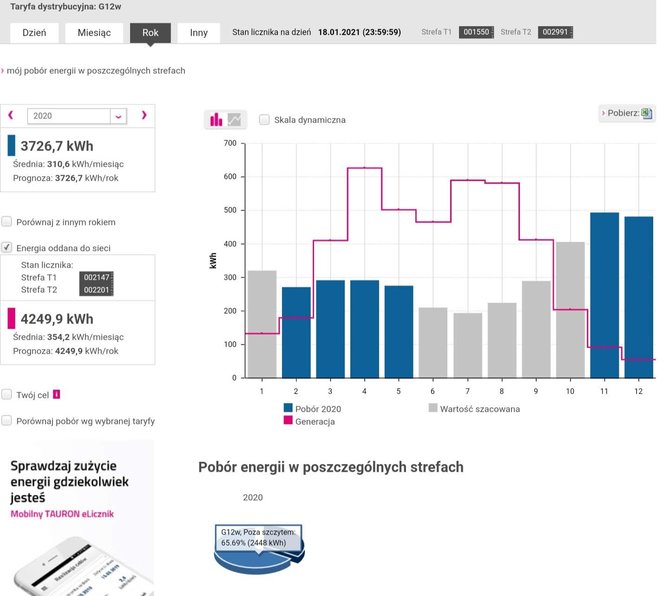Screen dimensions: 669x596
Task: Switch to the Miesiąc tab
Action: coord(94,32)
